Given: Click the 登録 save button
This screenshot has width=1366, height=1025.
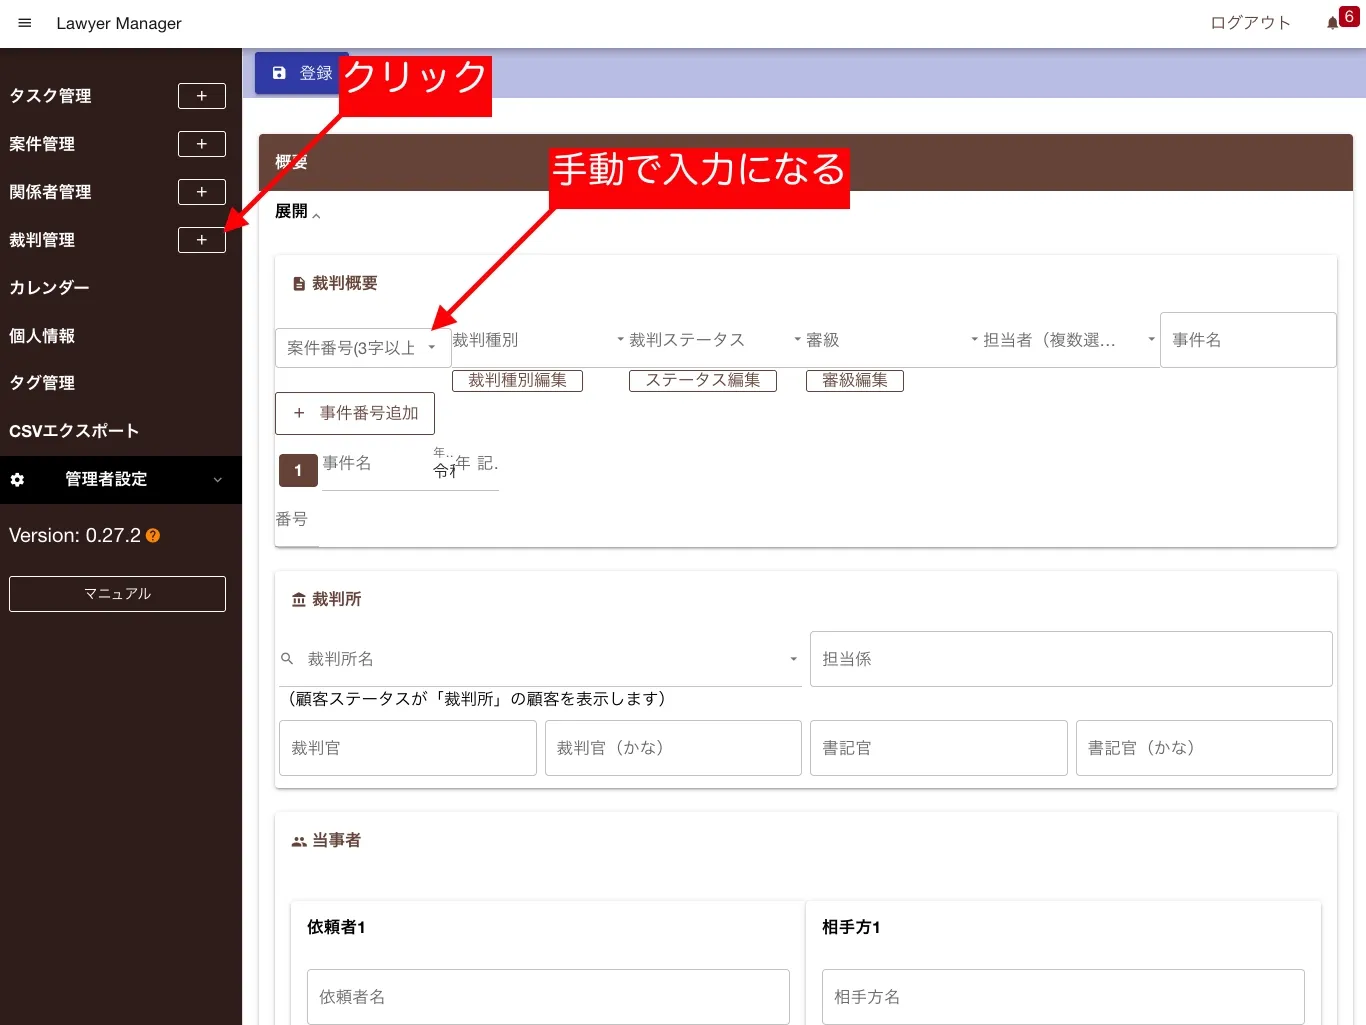Looking at the screenshot, I should click(x=301, y=73).
